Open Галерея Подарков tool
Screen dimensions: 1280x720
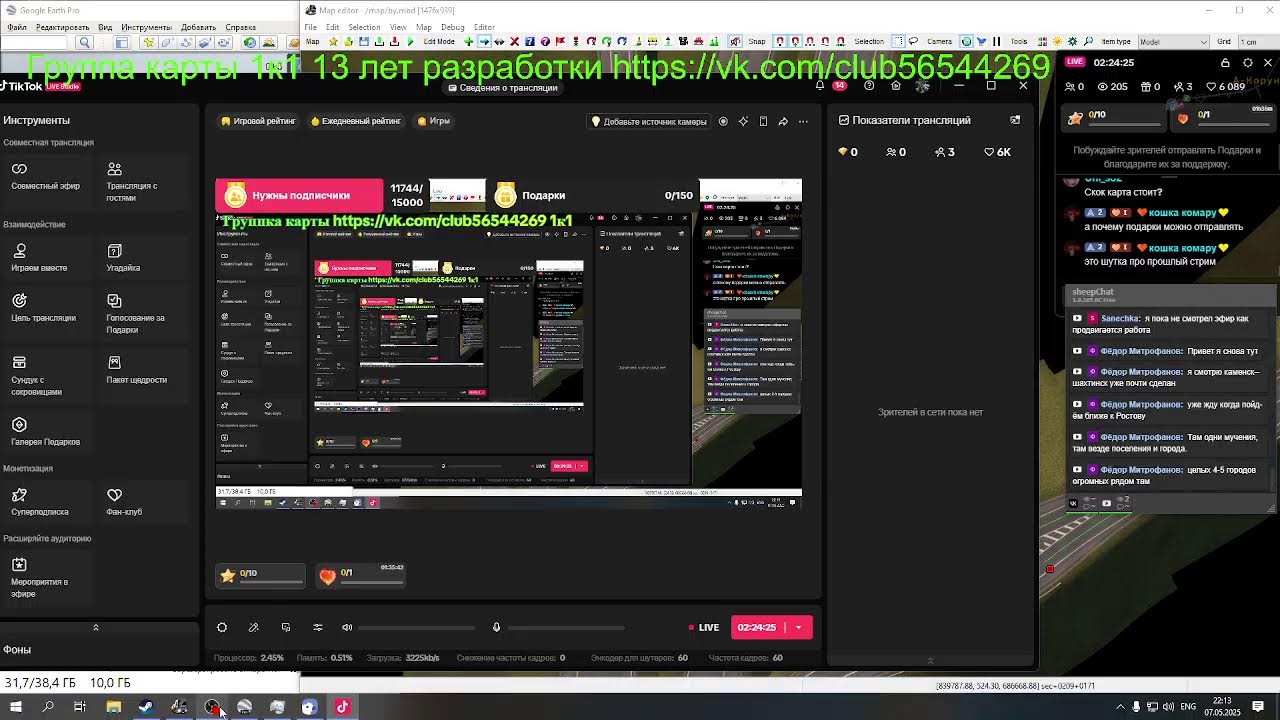pyautogui.click(x=45, y=431)
